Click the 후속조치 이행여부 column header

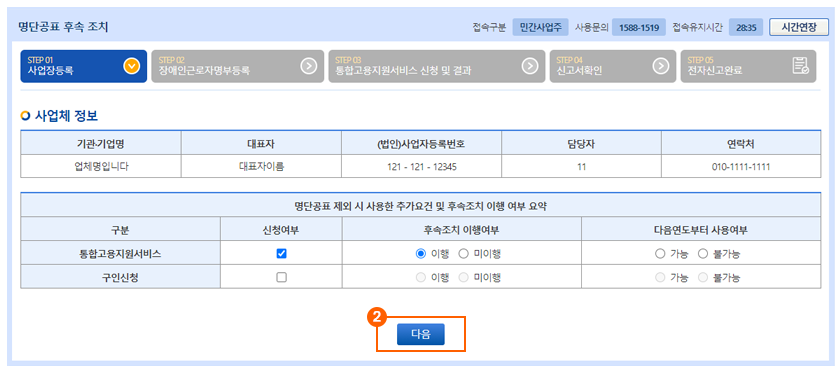[x=461, y=230]
